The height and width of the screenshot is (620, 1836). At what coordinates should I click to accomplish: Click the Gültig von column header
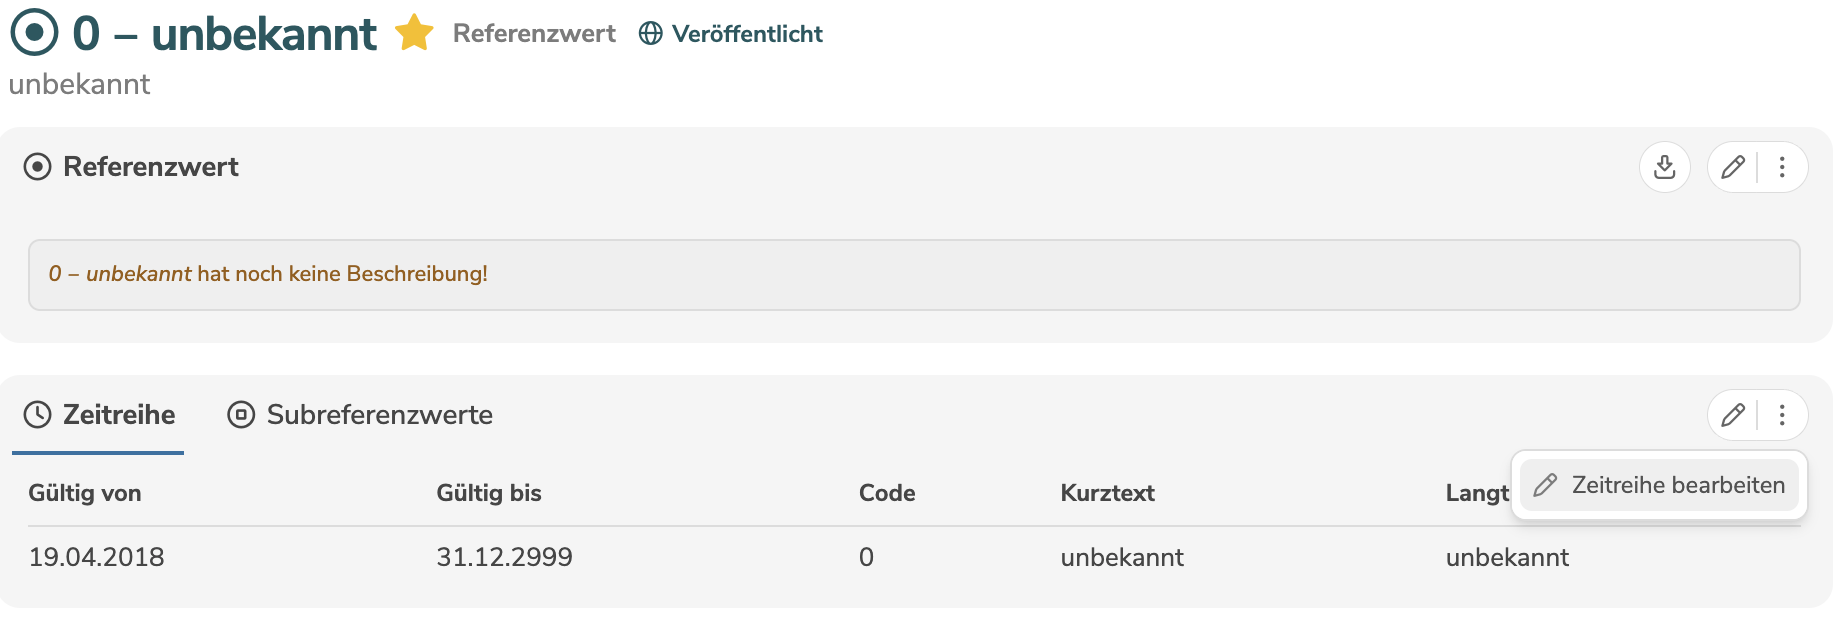[x=85, y=492]
